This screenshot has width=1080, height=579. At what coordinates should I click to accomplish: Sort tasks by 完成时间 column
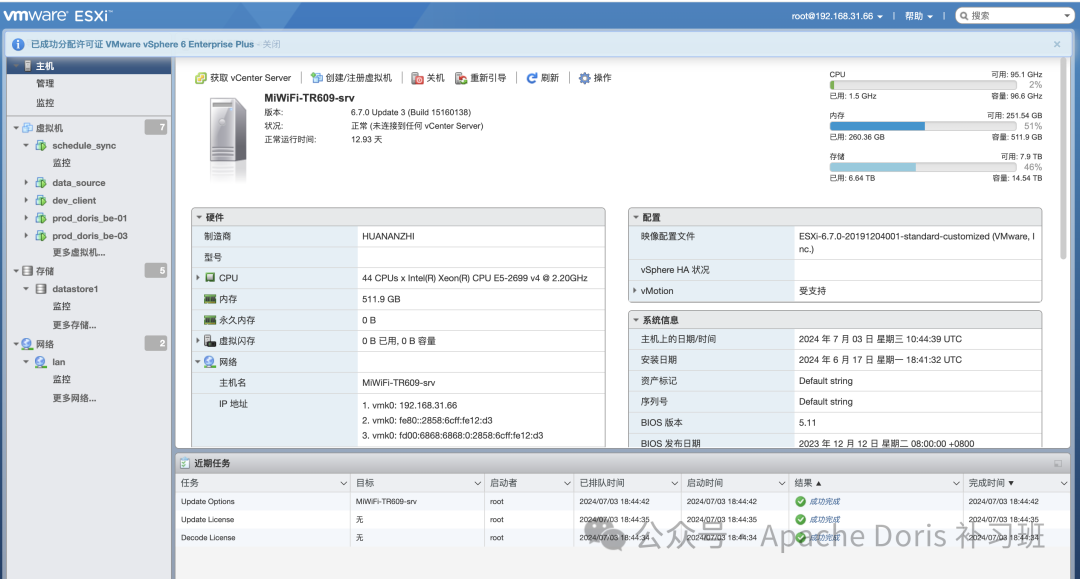pyautogui.click(x=991, y=483)
